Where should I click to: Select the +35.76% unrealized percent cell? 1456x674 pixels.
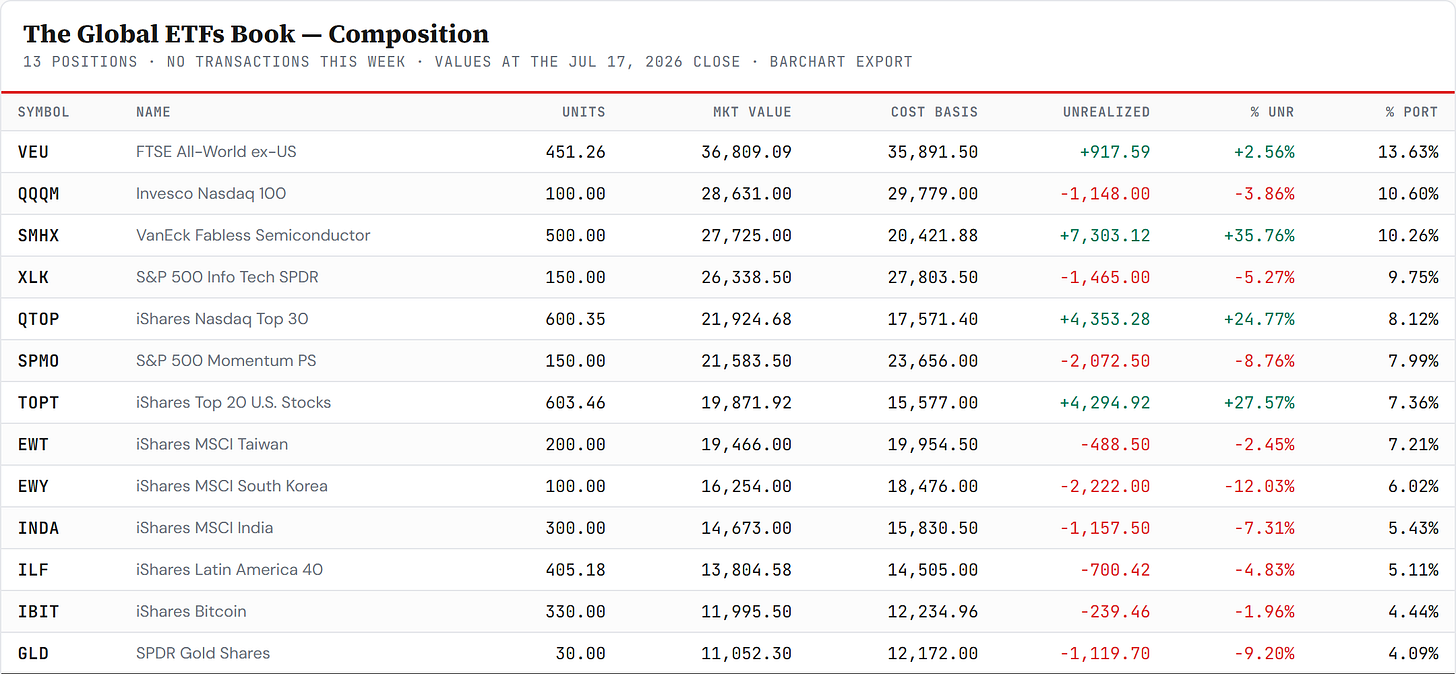click(1259, 236)
